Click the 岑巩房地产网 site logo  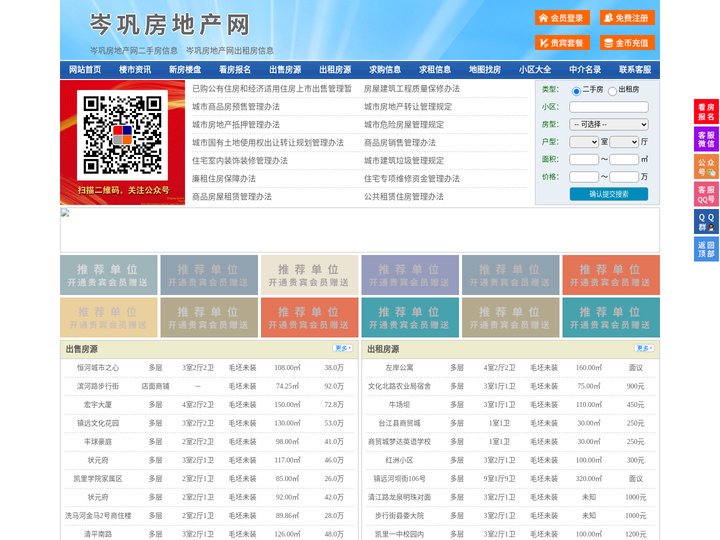pos(169,25)
